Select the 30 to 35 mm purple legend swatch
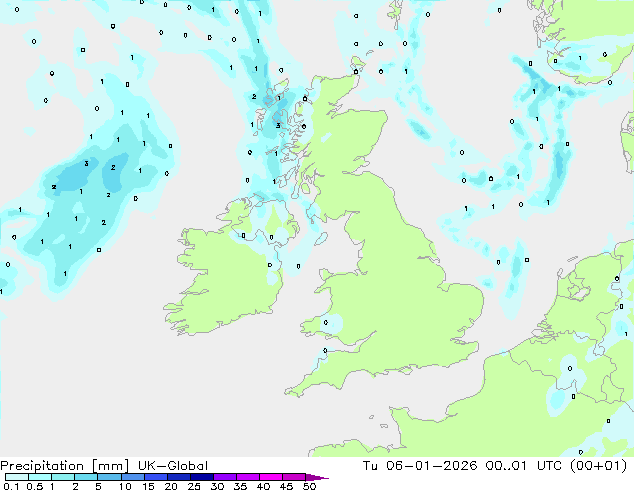This screenshot has width=634, height=490. click(225, 477)
